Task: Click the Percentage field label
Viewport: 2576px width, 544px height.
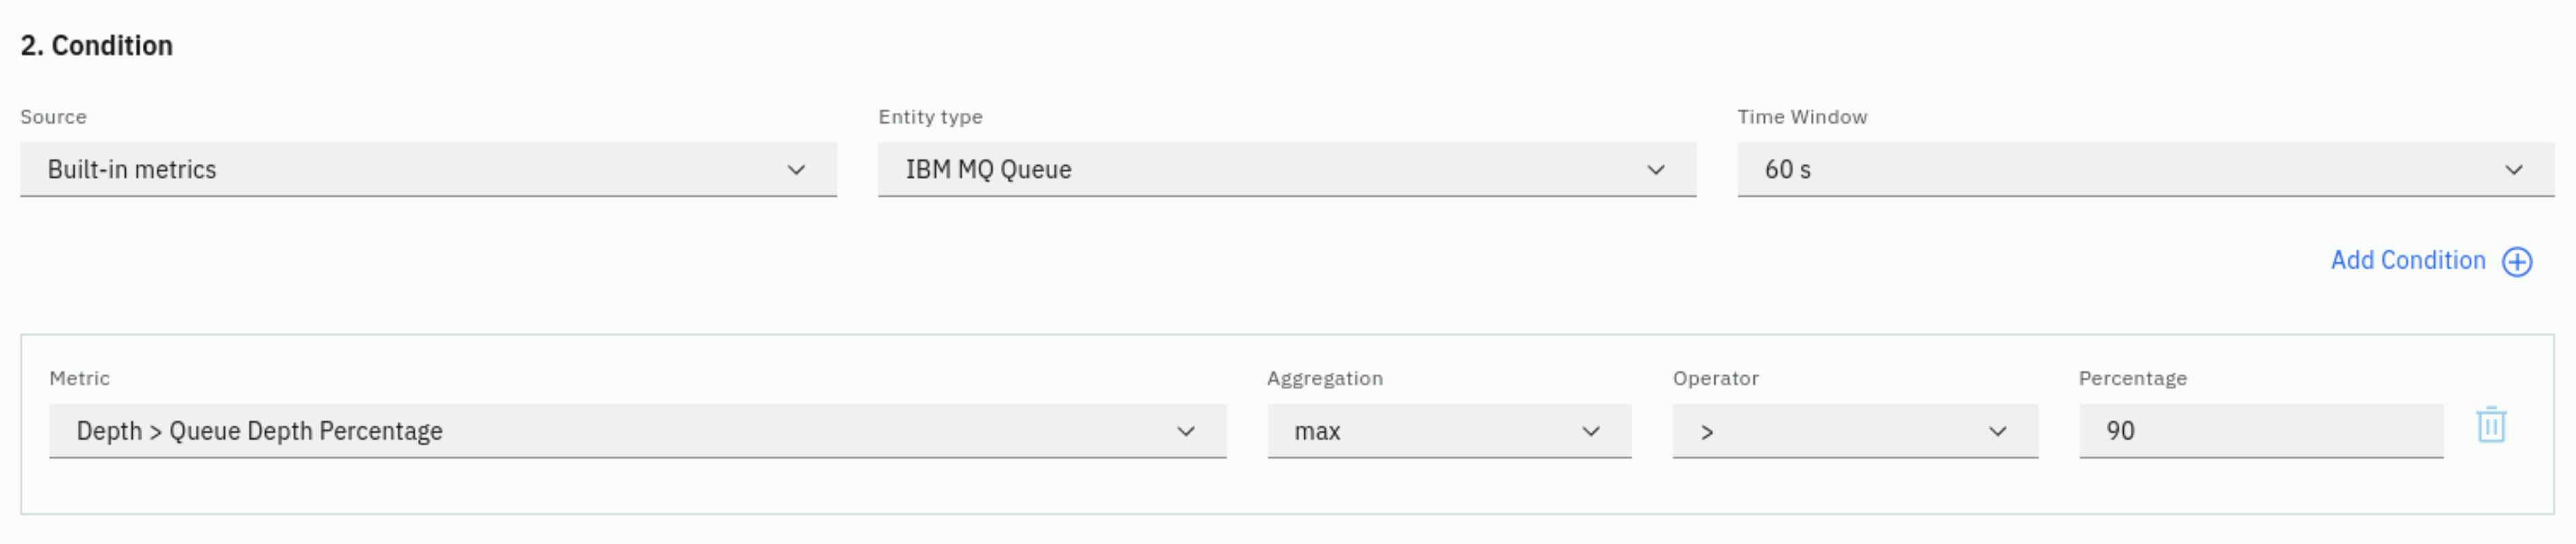Action: click(2133, 379)
